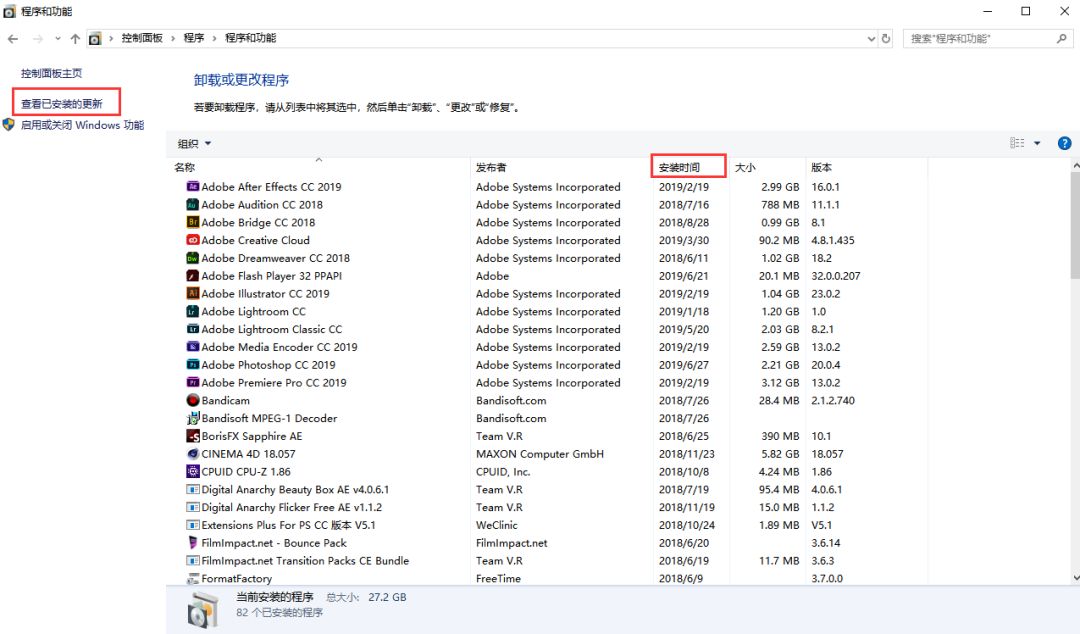1080x634 pixels.
Task: Click the 程序 breadcrumb item
Action: point(194,38)
